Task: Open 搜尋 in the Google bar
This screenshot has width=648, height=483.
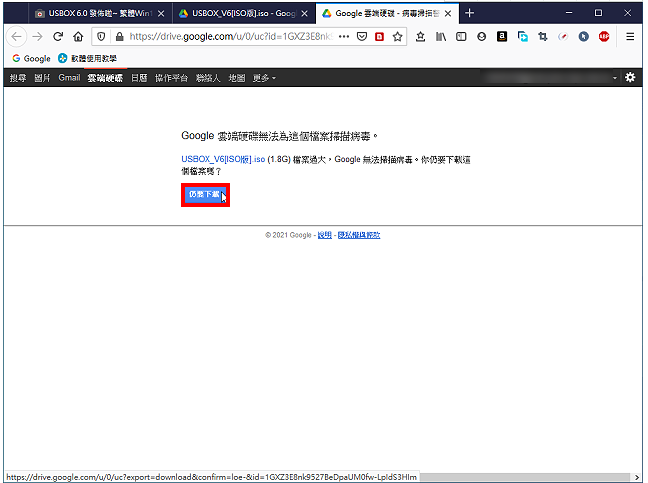Action: coord(18,78)
